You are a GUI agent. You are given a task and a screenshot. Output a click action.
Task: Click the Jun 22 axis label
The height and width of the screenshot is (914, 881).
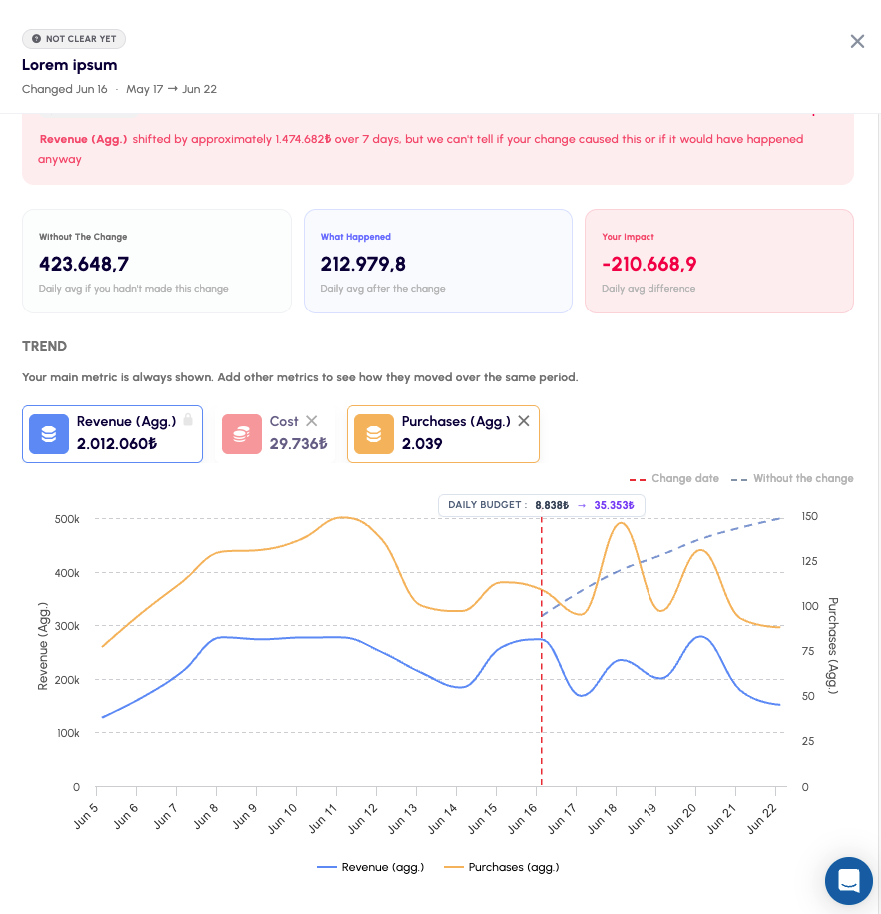(x=762, y=818)
